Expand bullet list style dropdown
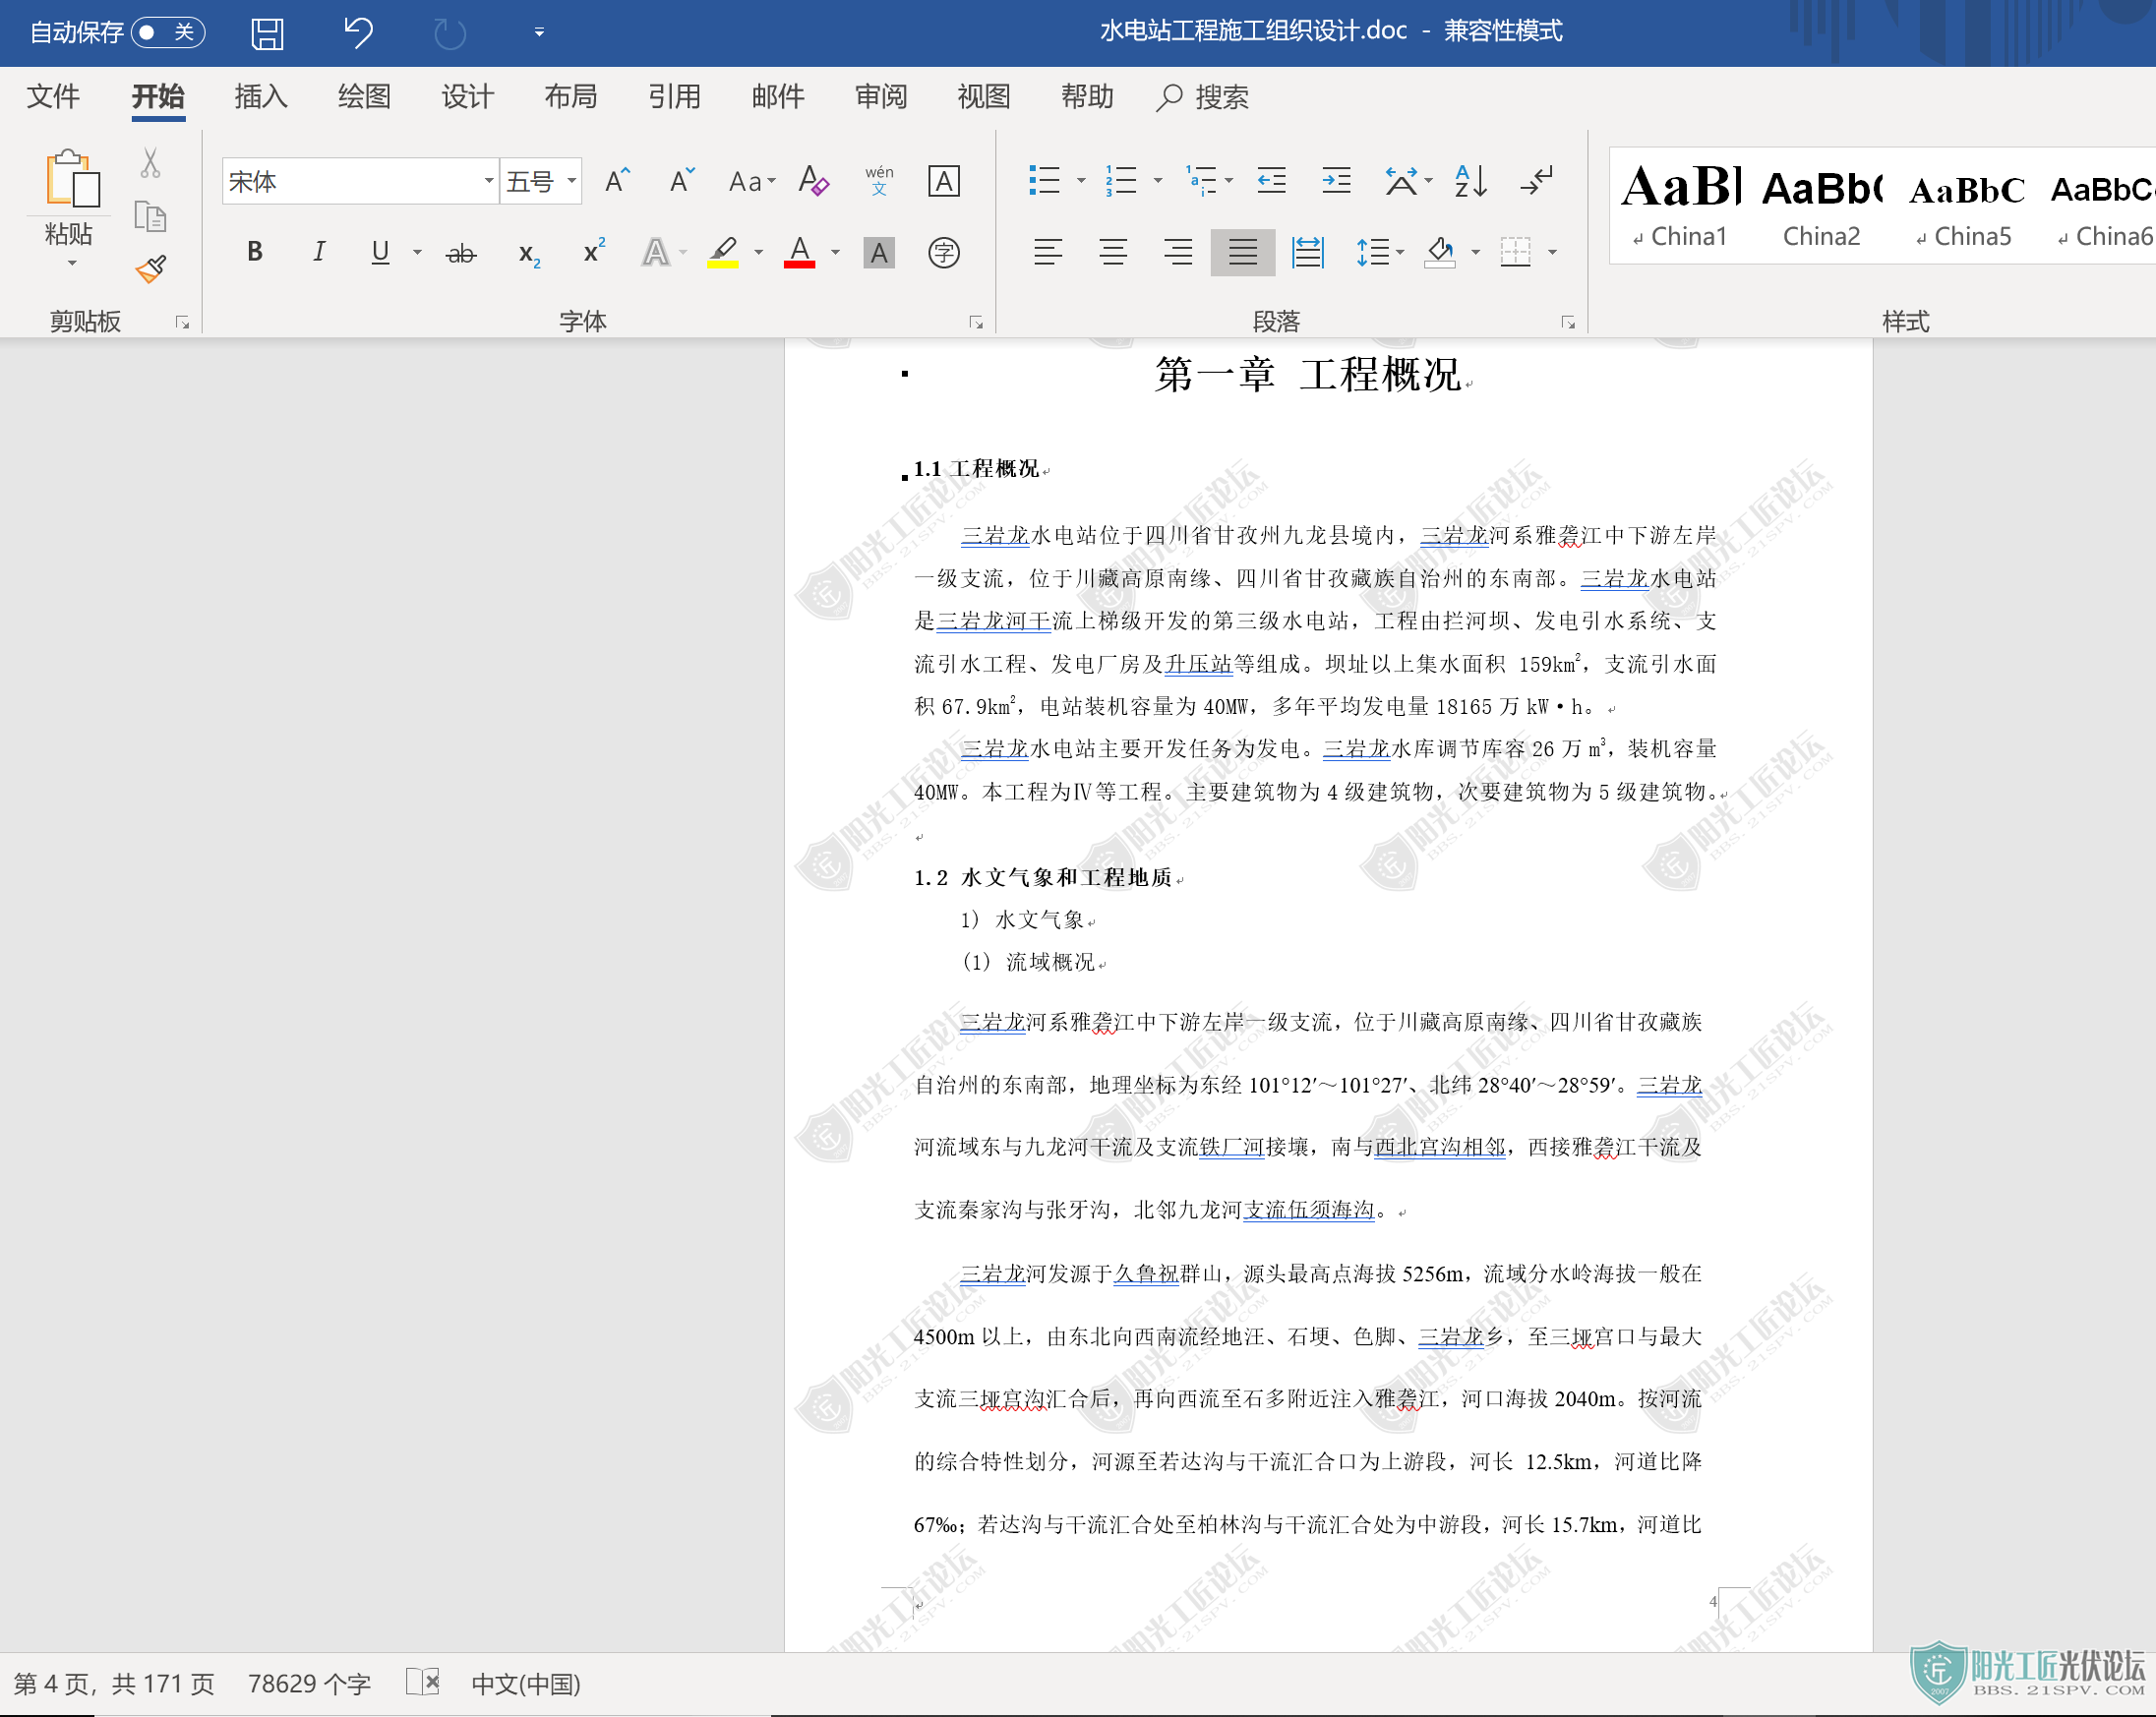Viewport: 2156px width, 1717px height. [x=1080, y=181]
